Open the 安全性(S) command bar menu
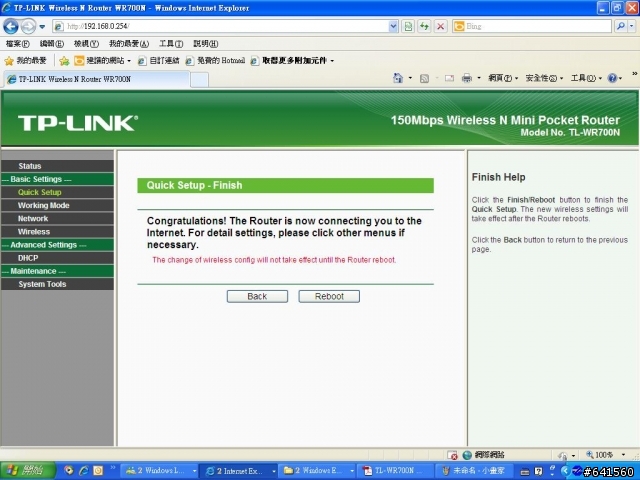Image resolution: width=640 pixels, height=480 pixels. [544, 78]
